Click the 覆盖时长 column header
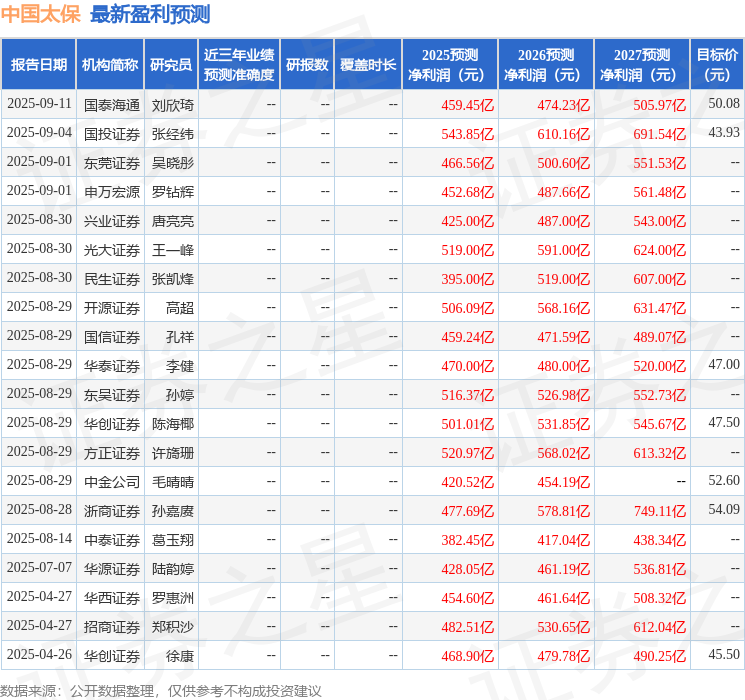 tap(368, 65)
